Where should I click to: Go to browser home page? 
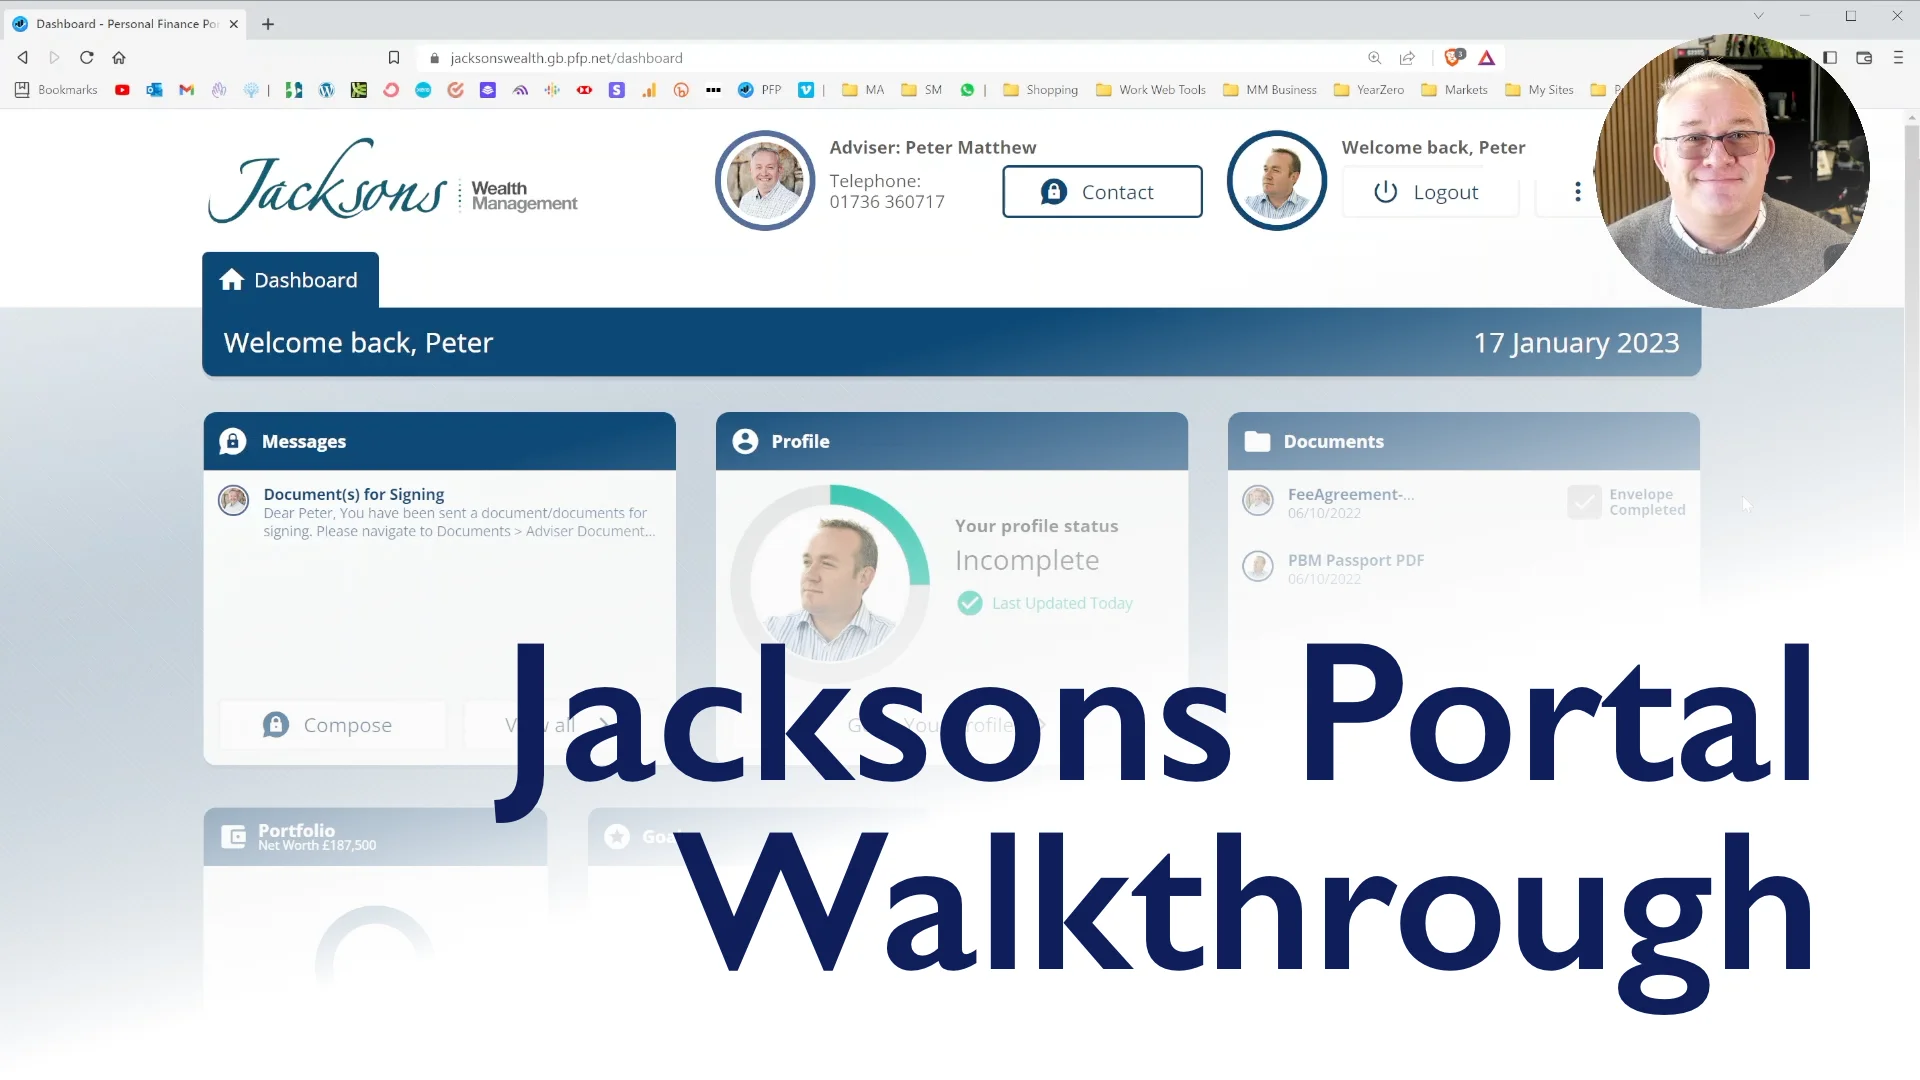119,58
